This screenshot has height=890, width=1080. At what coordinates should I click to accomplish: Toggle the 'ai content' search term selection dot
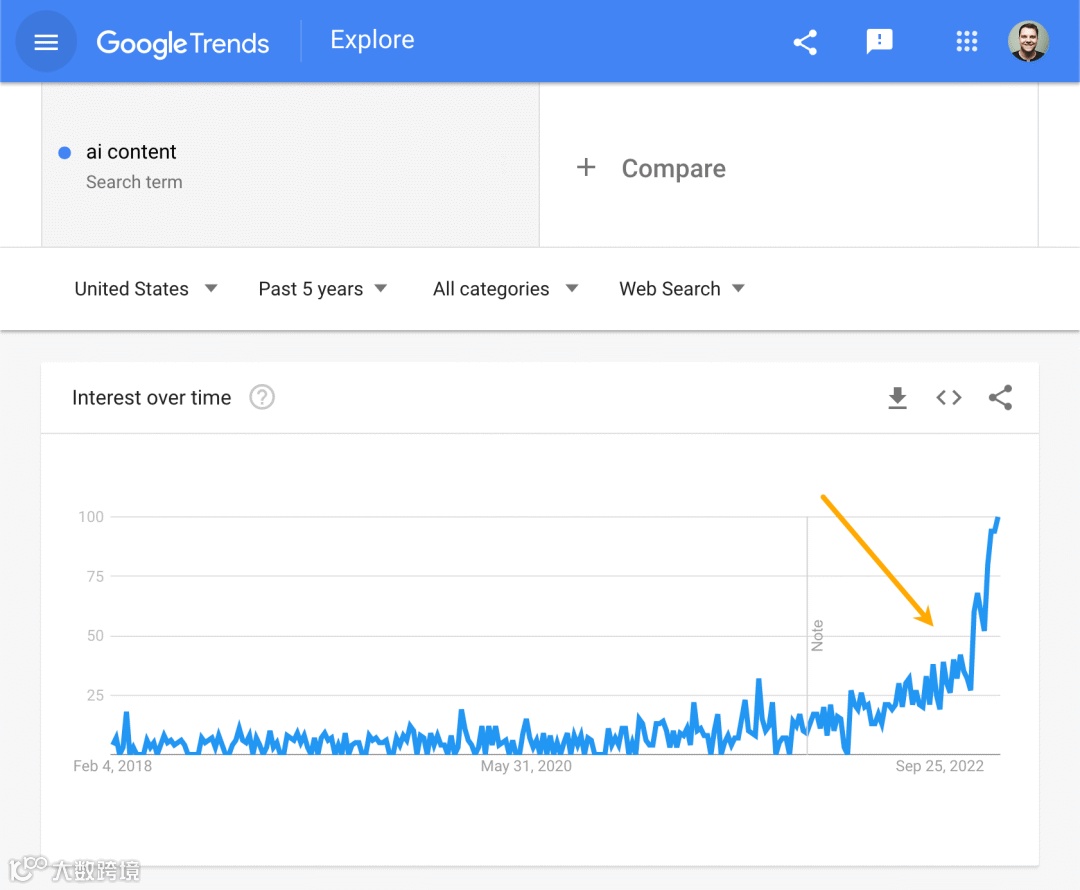click(x=64, y=152)
